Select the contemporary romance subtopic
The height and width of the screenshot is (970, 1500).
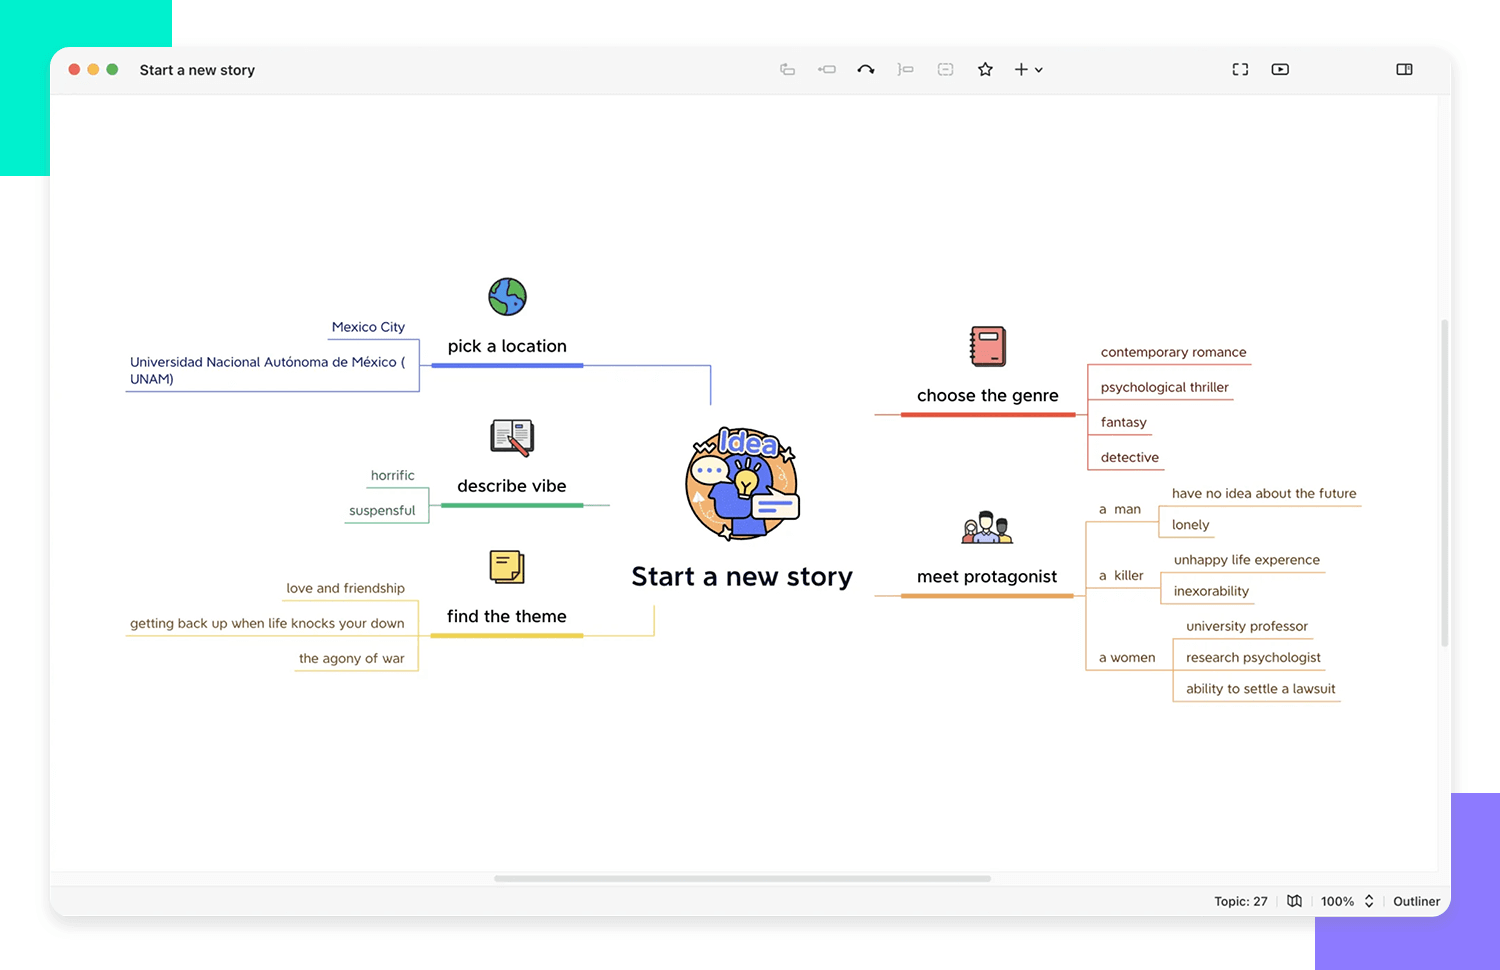[1173, 352]
